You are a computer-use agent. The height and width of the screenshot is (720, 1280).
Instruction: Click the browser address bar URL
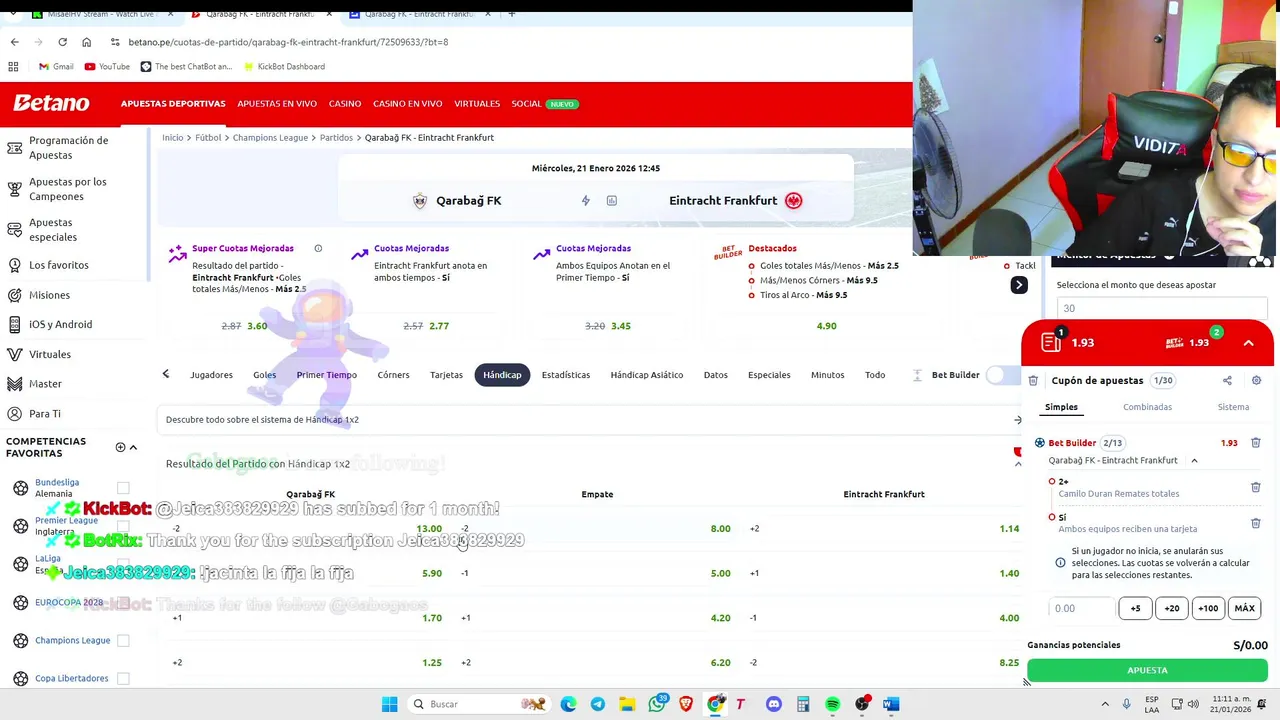coord(288,42)
